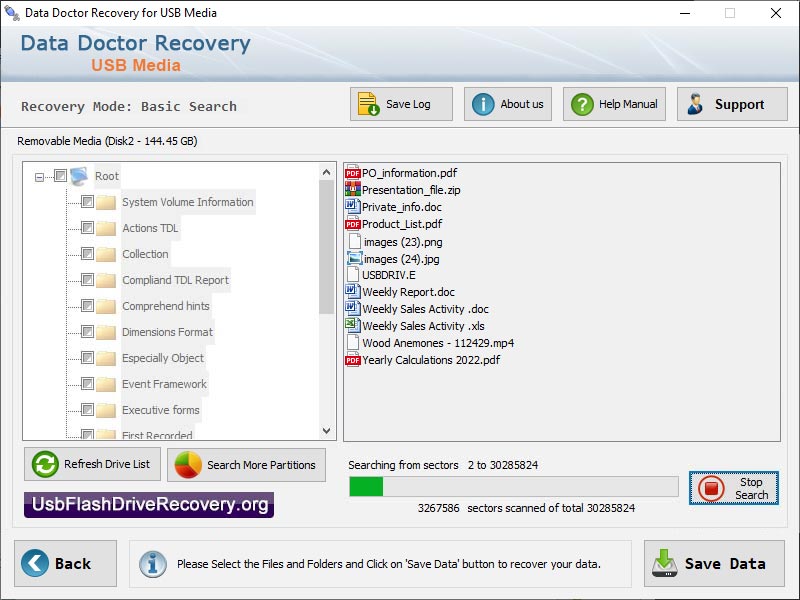
Task: Click the Save Log icon
Action: (x=368, y=102)
